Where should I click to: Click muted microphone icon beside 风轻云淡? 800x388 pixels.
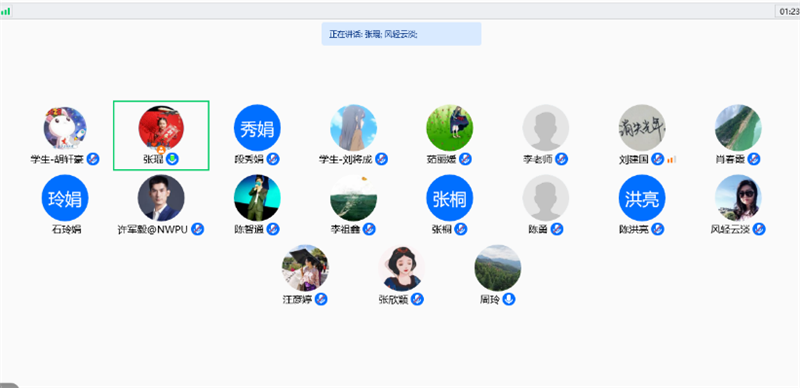pos(759,229)
